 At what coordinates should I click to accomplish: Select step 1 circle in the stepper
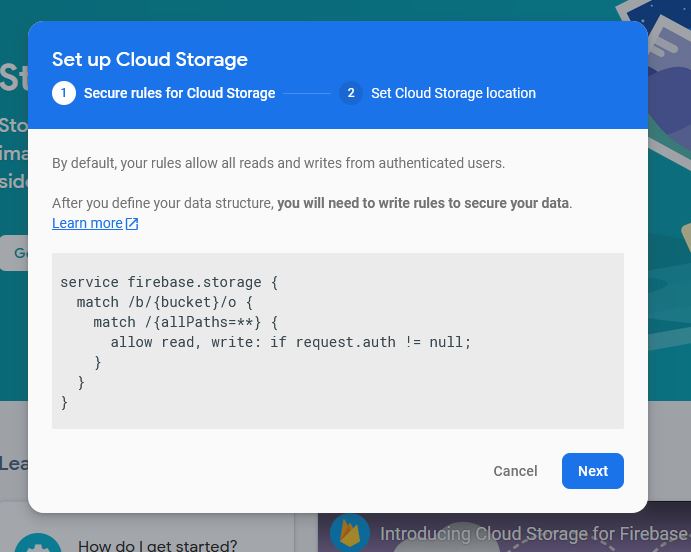point(64,93)
